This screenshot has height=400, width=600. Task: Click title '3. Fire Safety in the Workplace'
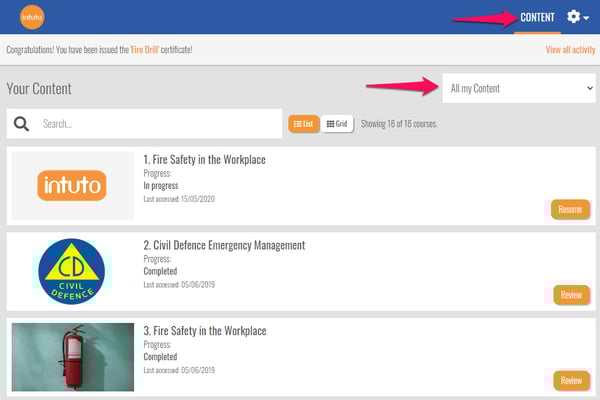[205, 331]
